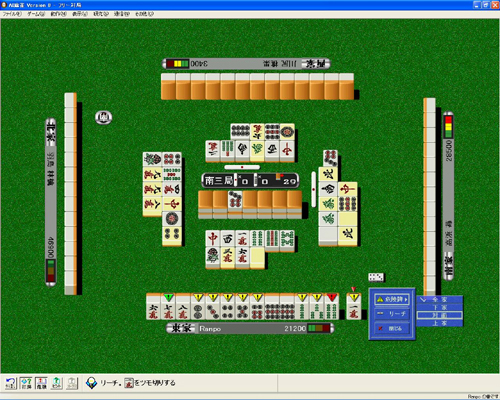Click the 西 tile in your discards

pos(228,239)
